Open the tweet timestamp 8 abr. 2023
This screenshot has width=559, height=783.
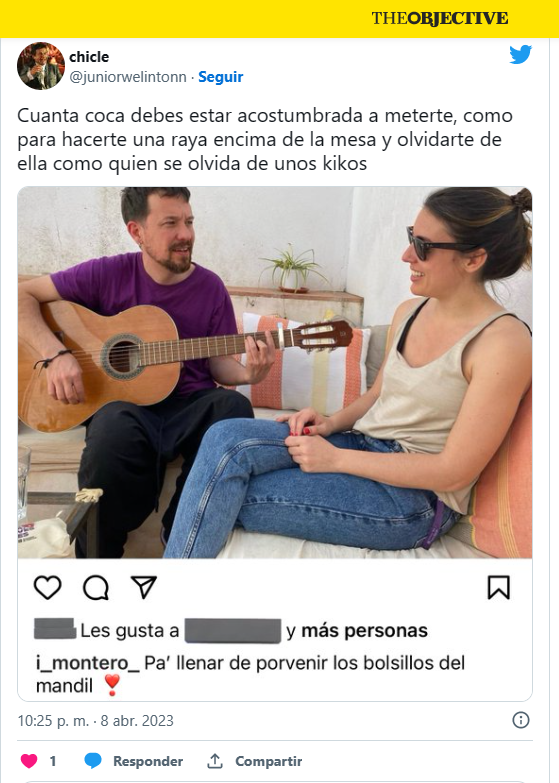click(95, 721)
